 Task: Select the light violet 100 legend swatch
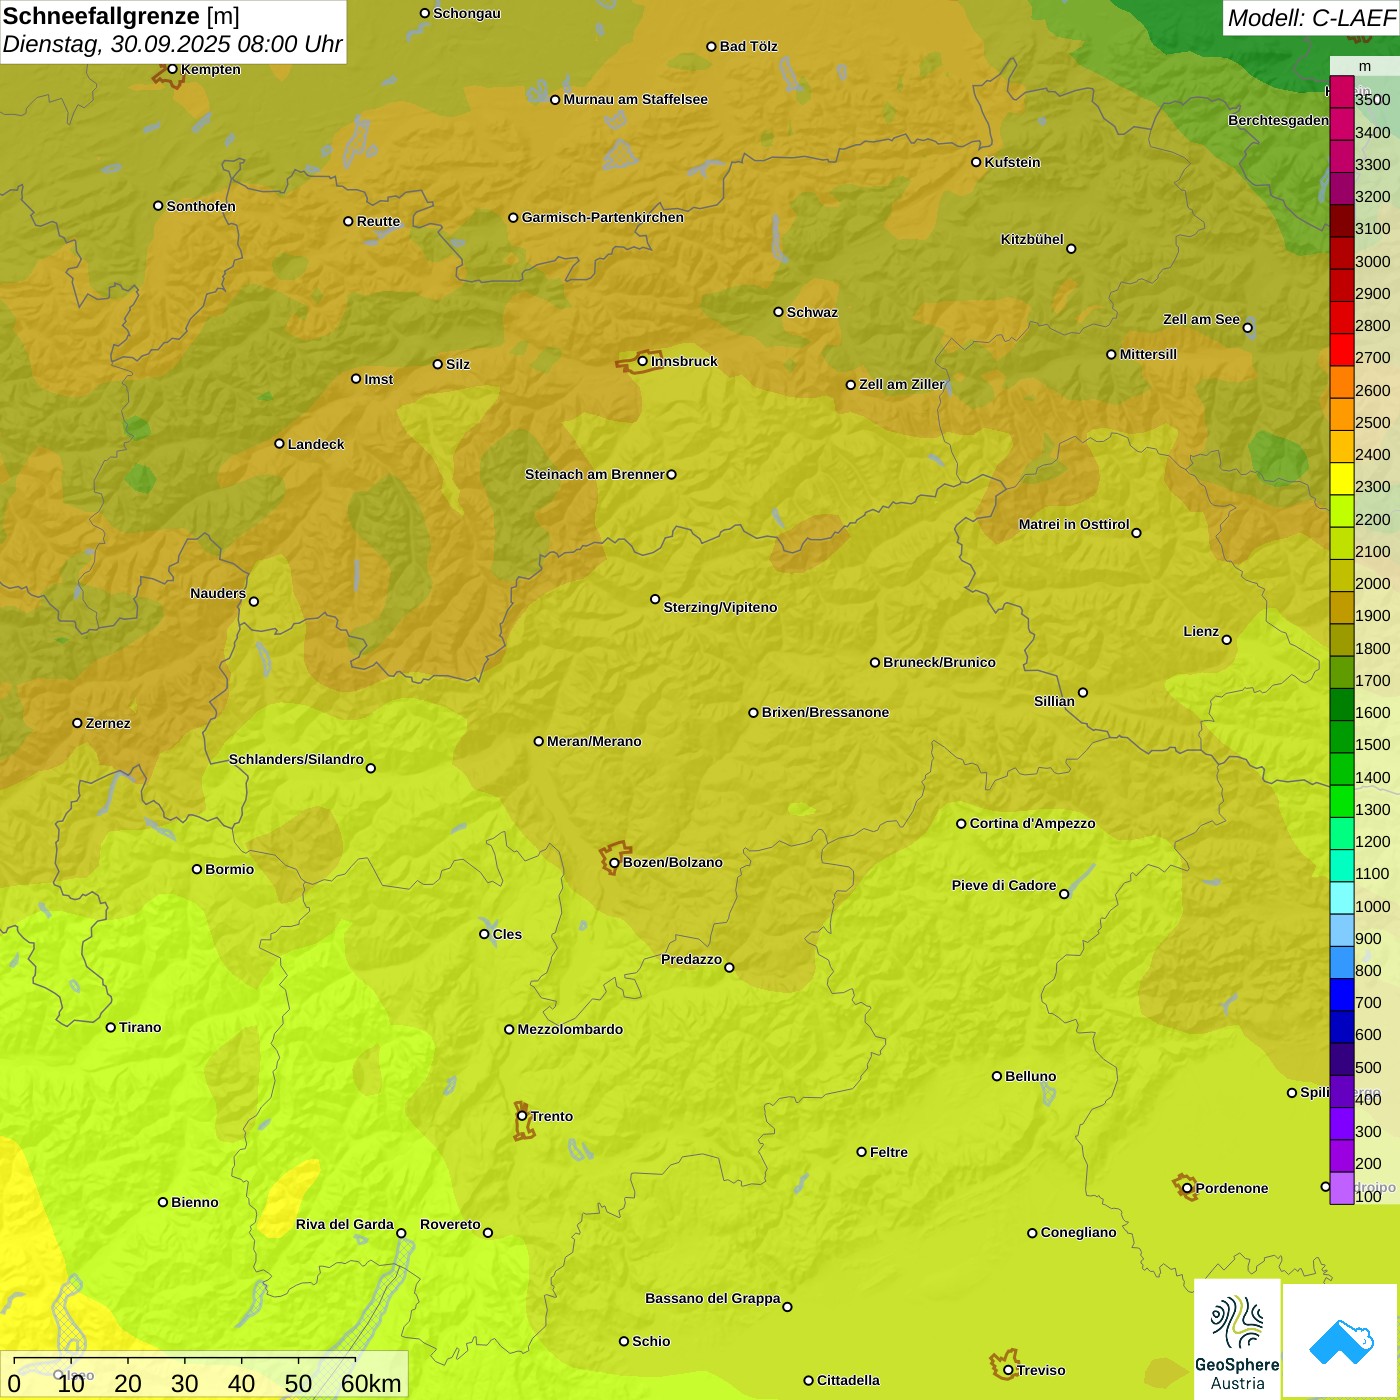(1342, 1188)
